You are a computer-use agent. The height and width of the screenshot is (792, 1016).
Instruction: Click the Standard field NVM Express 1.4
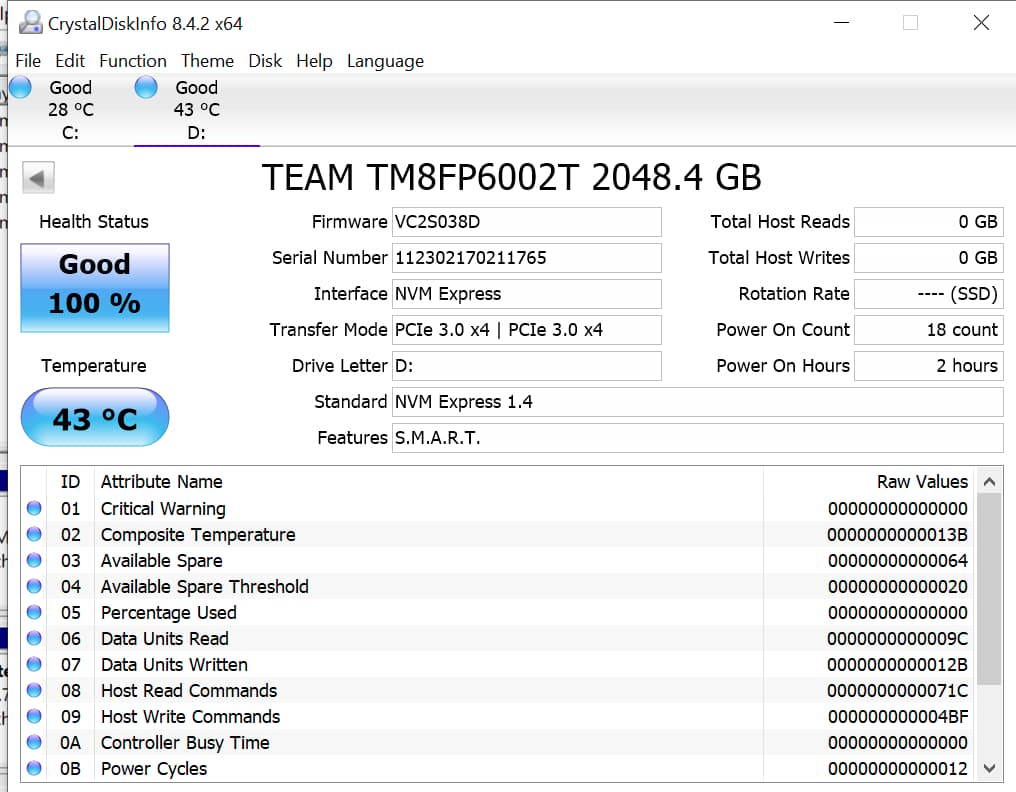(x=698, y=402)
